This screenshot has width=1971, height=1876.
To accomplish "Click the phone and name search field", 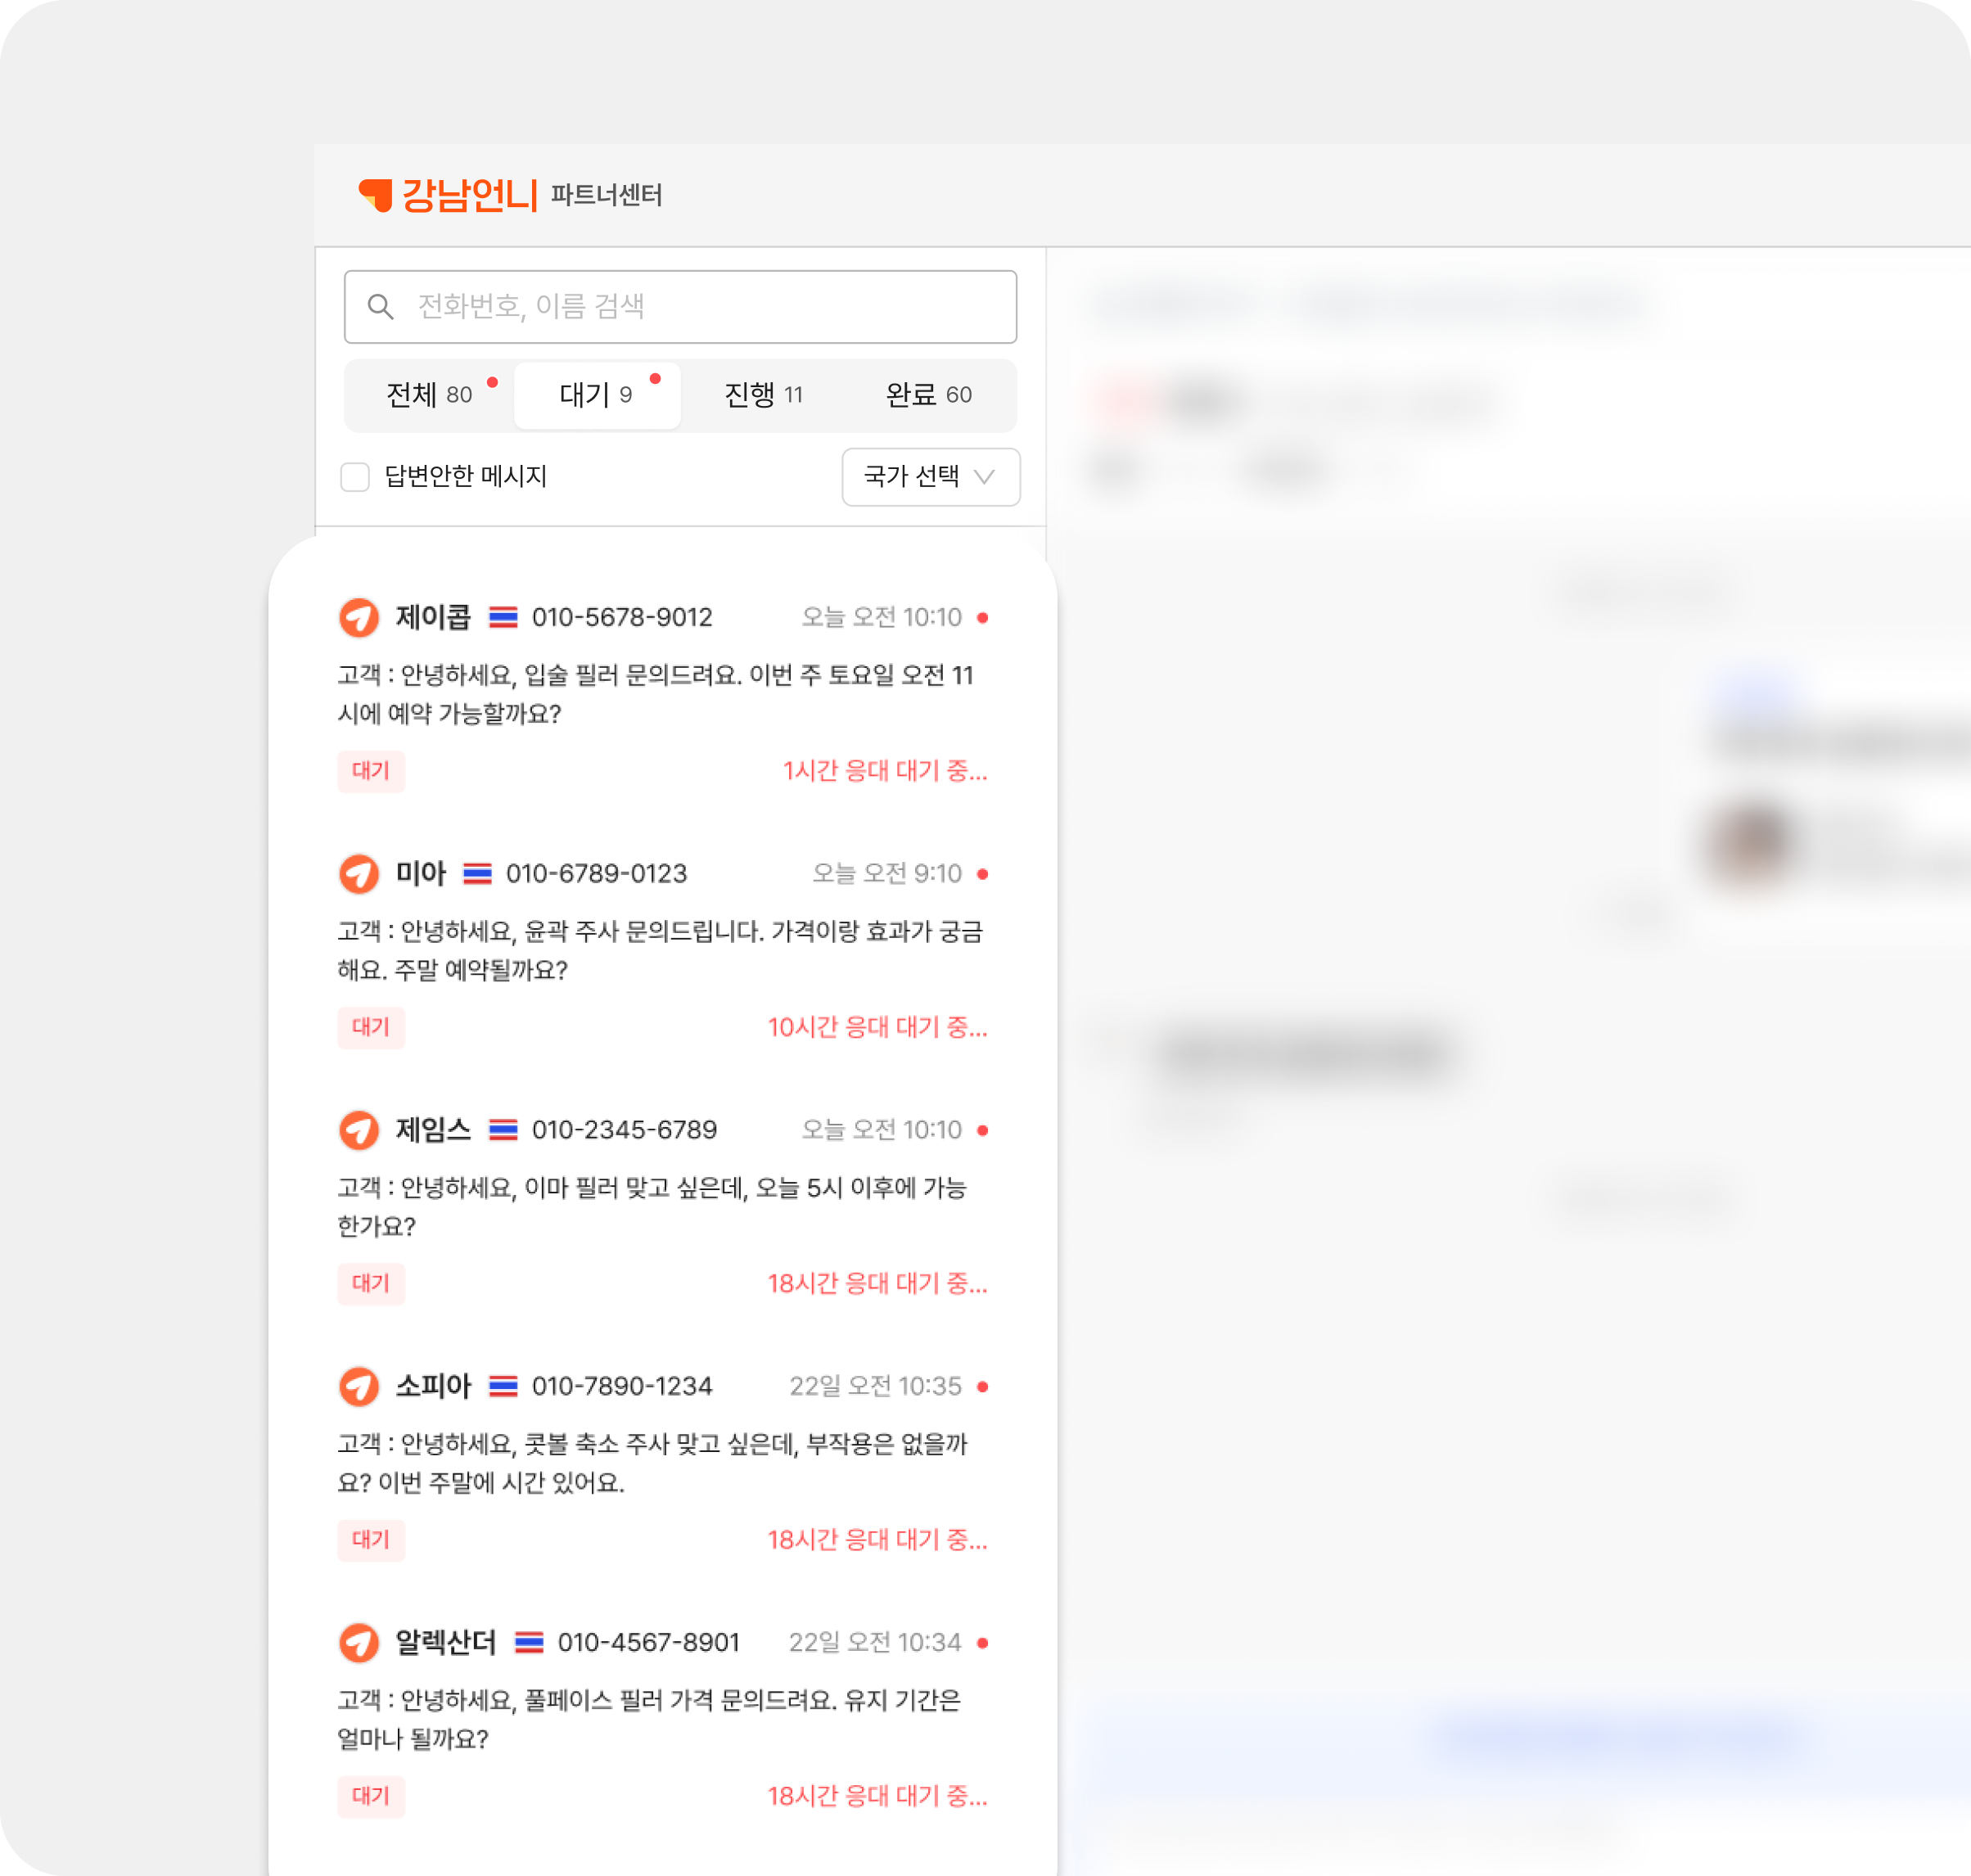I will click(x=700, y=307).
